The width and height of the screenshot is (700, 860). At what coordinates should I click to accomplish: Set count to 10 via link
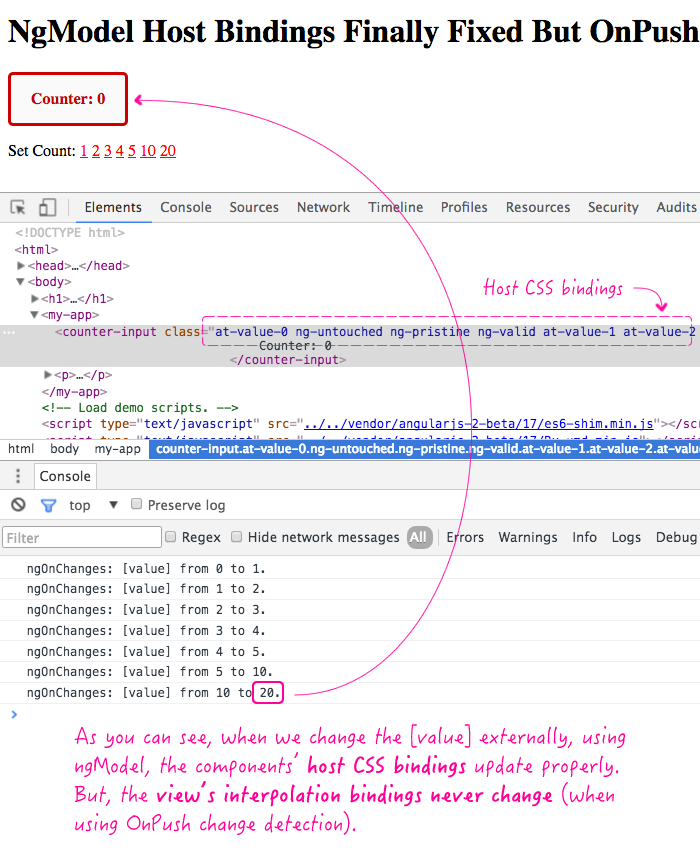coord(147,151)
